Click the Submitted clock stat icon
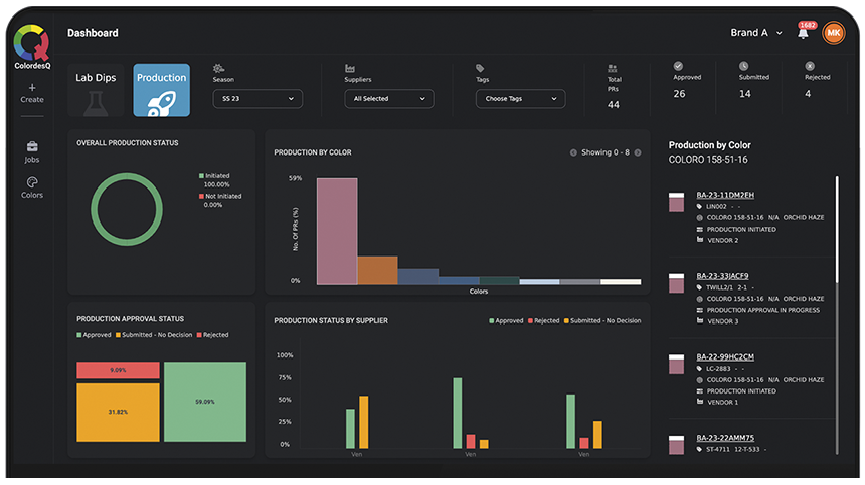Image resolution: width=865 pixels, height=485 pixels. 743,66
